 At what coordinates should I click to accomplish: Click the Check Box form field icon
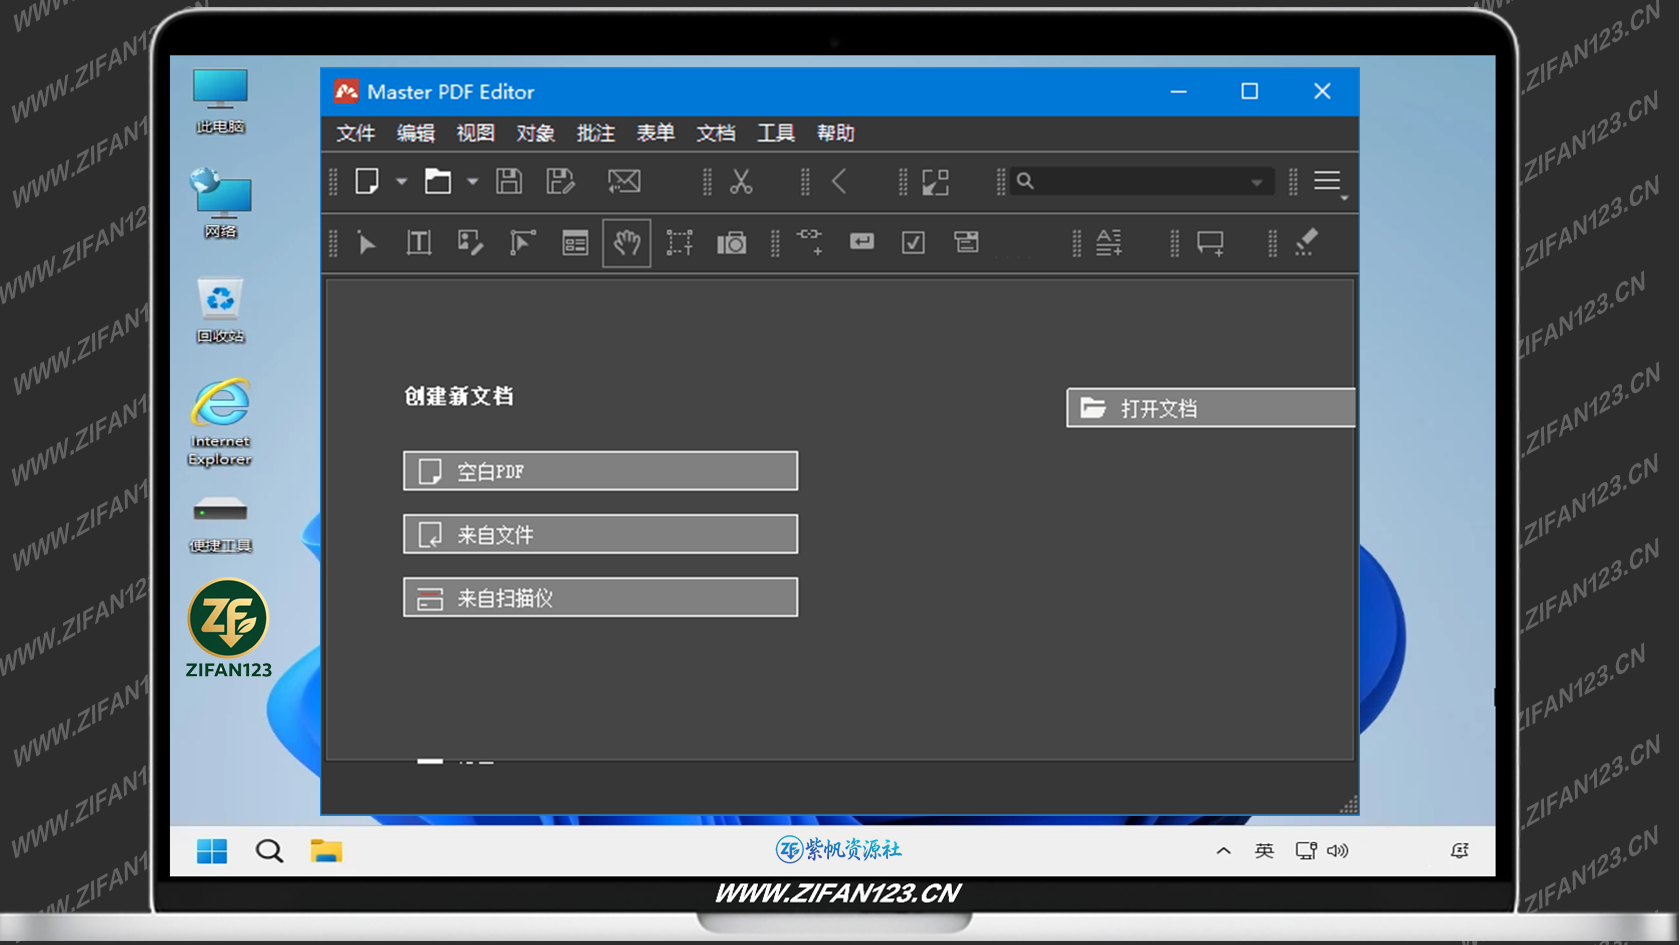pyautogui.click(x=913, y=242)
